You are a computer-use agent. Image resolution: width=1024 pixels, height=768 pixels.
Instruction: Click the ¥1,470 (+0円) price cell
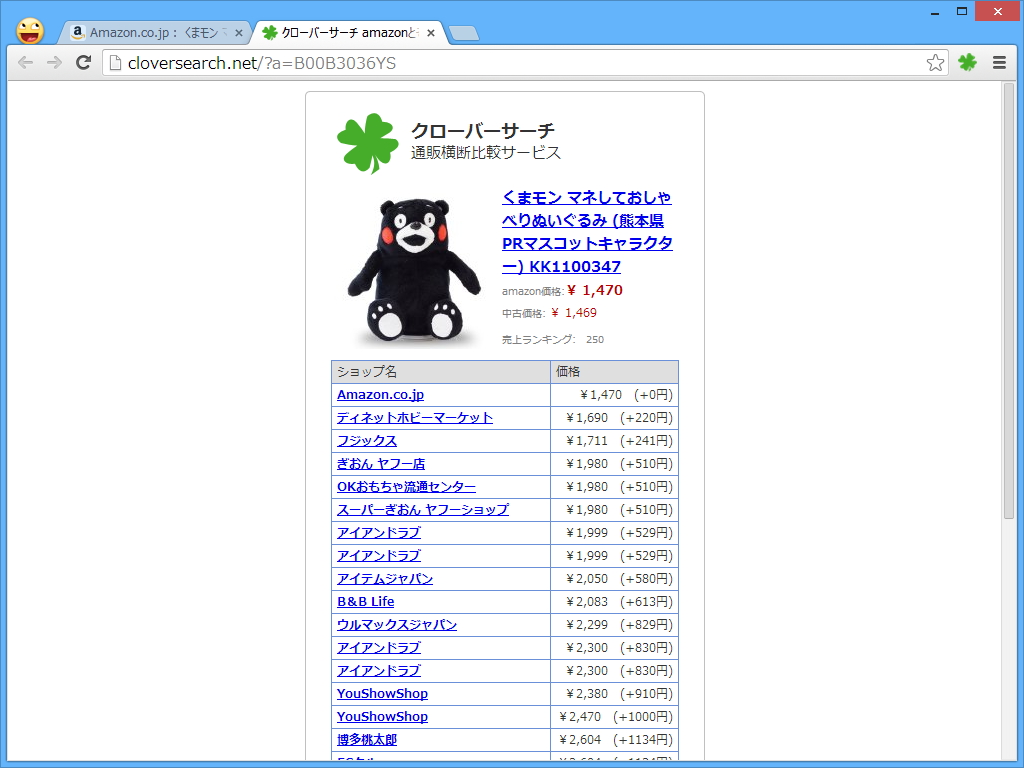(615, 394)
